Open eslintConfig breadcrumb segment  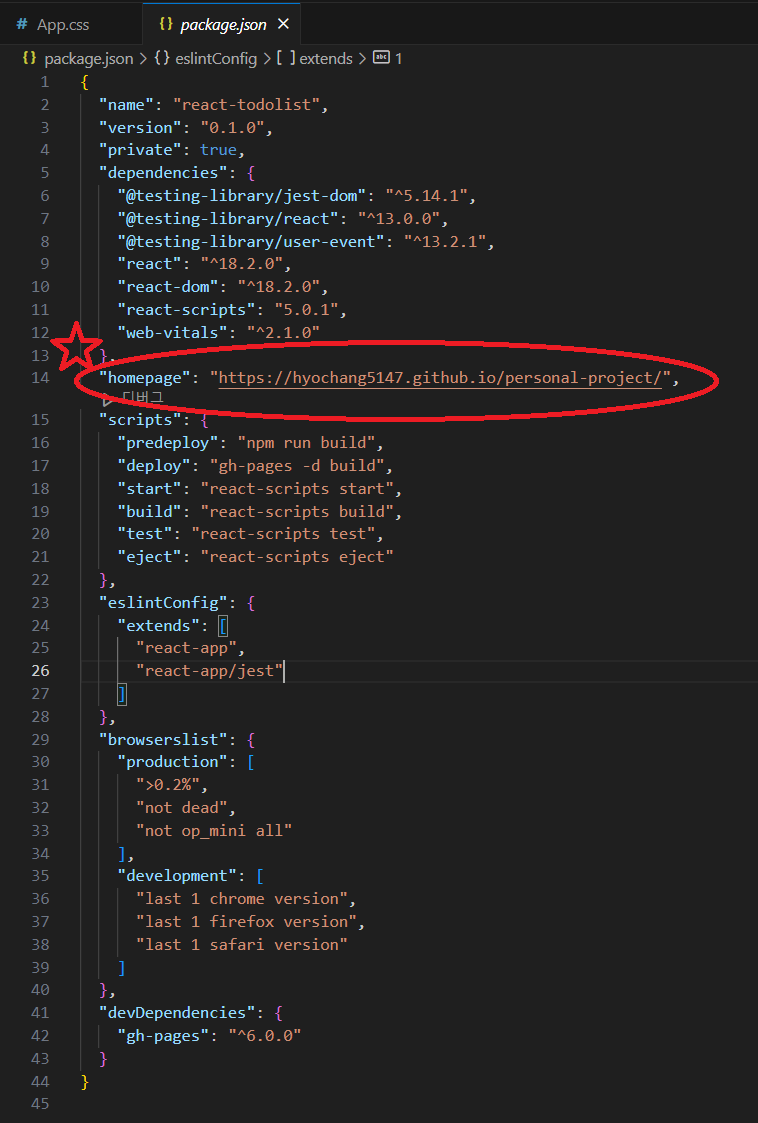click(x=216, y=58)
